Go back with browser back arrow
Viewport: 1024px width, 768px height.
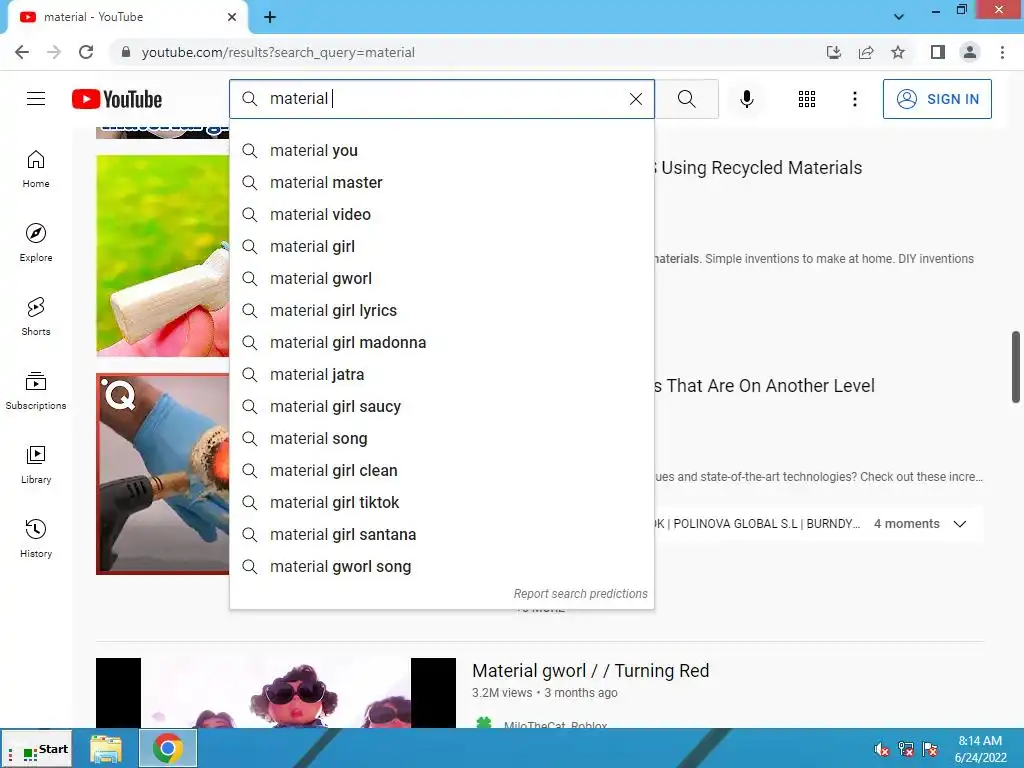point(22,52)
